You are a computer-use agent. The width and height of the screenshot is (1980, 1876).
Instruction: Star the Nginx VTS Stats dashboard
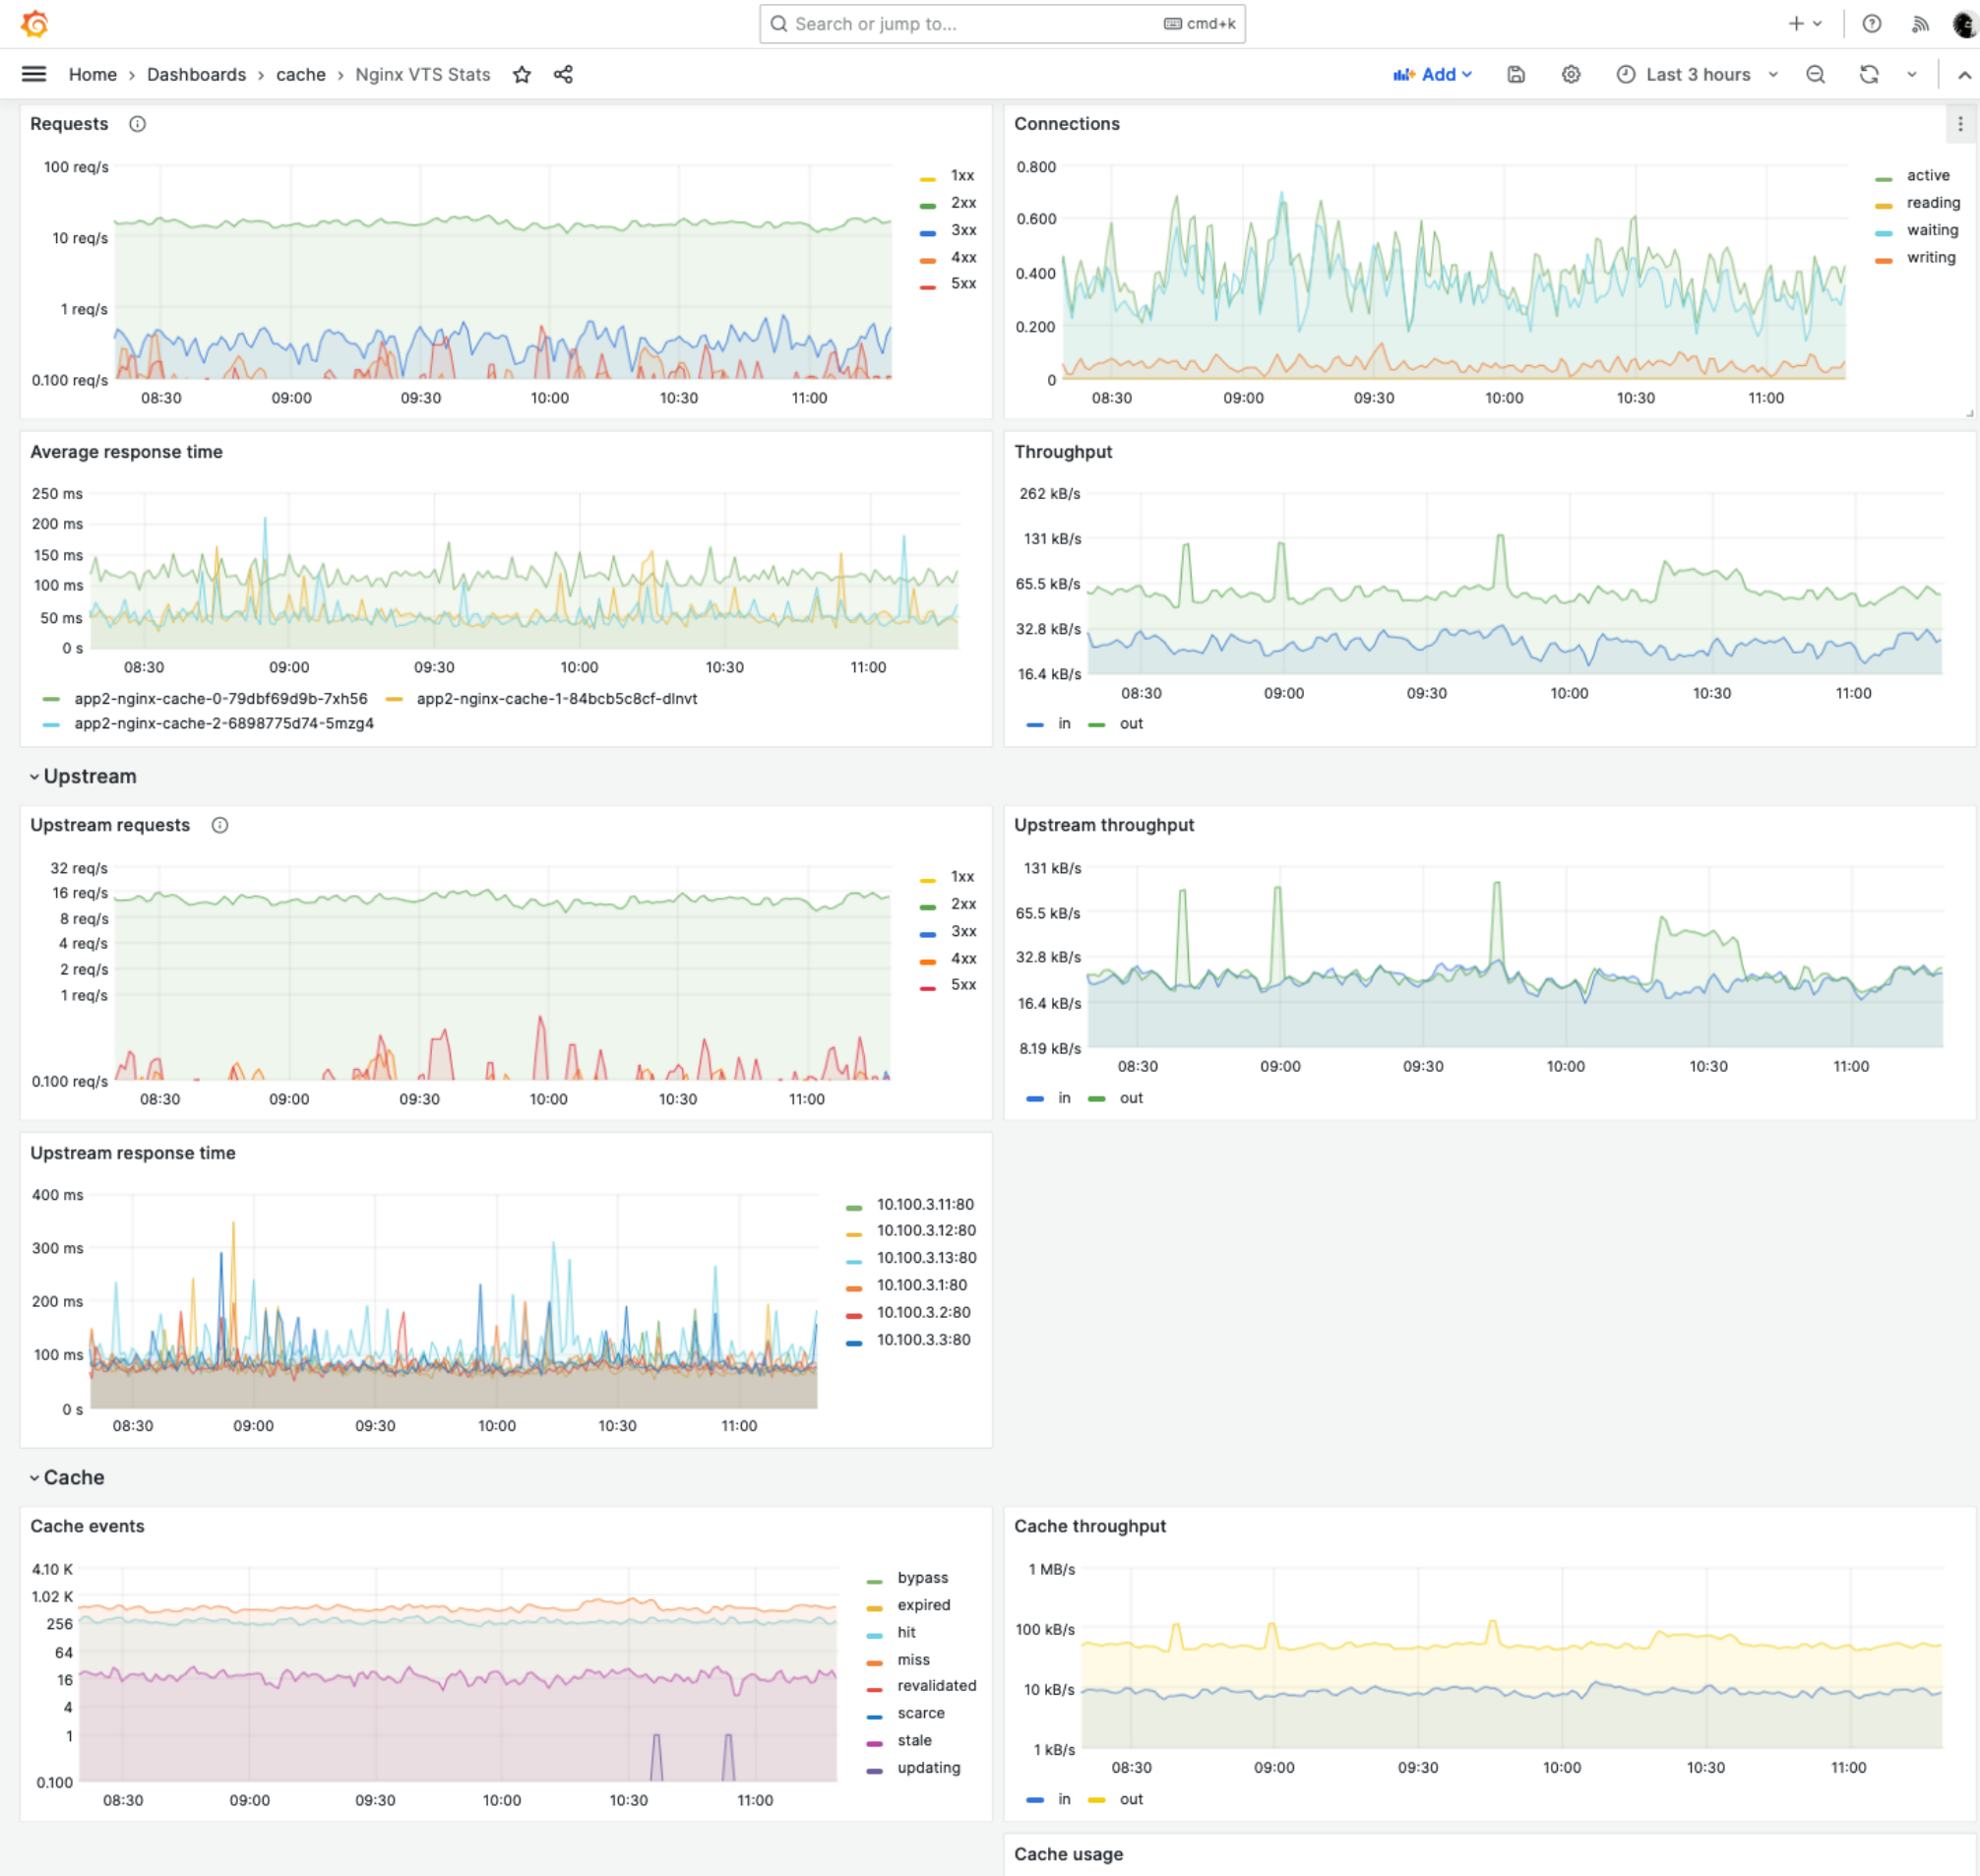click(x=522, y=75)
